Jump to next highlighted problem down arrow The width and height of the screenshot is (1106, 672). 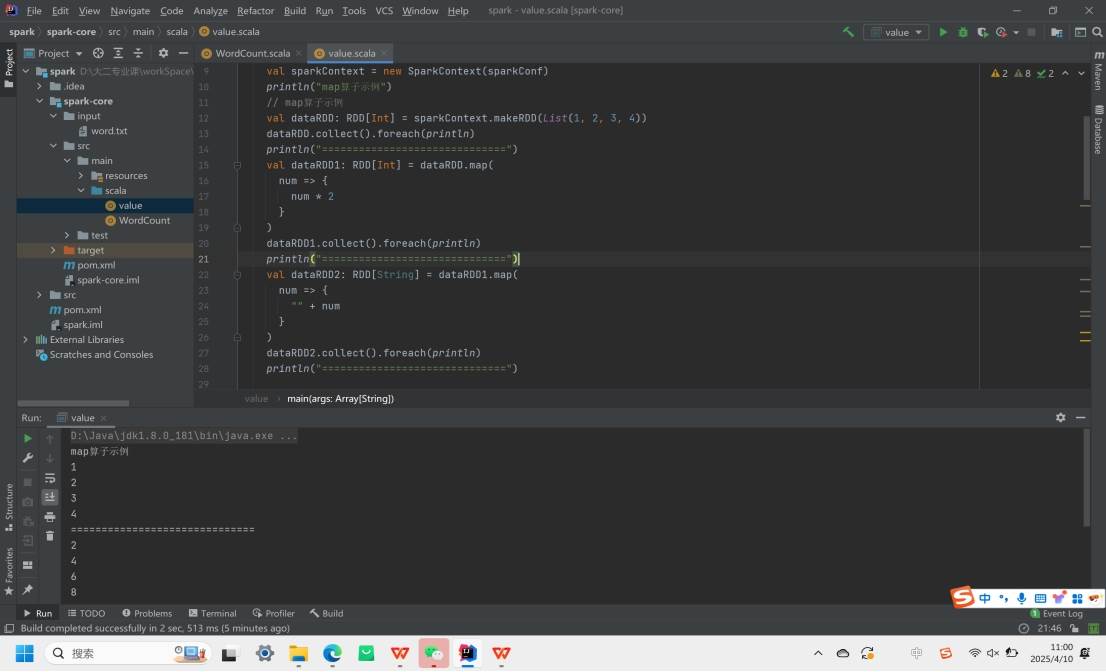pyautogui.click(x=1081, y=73)
